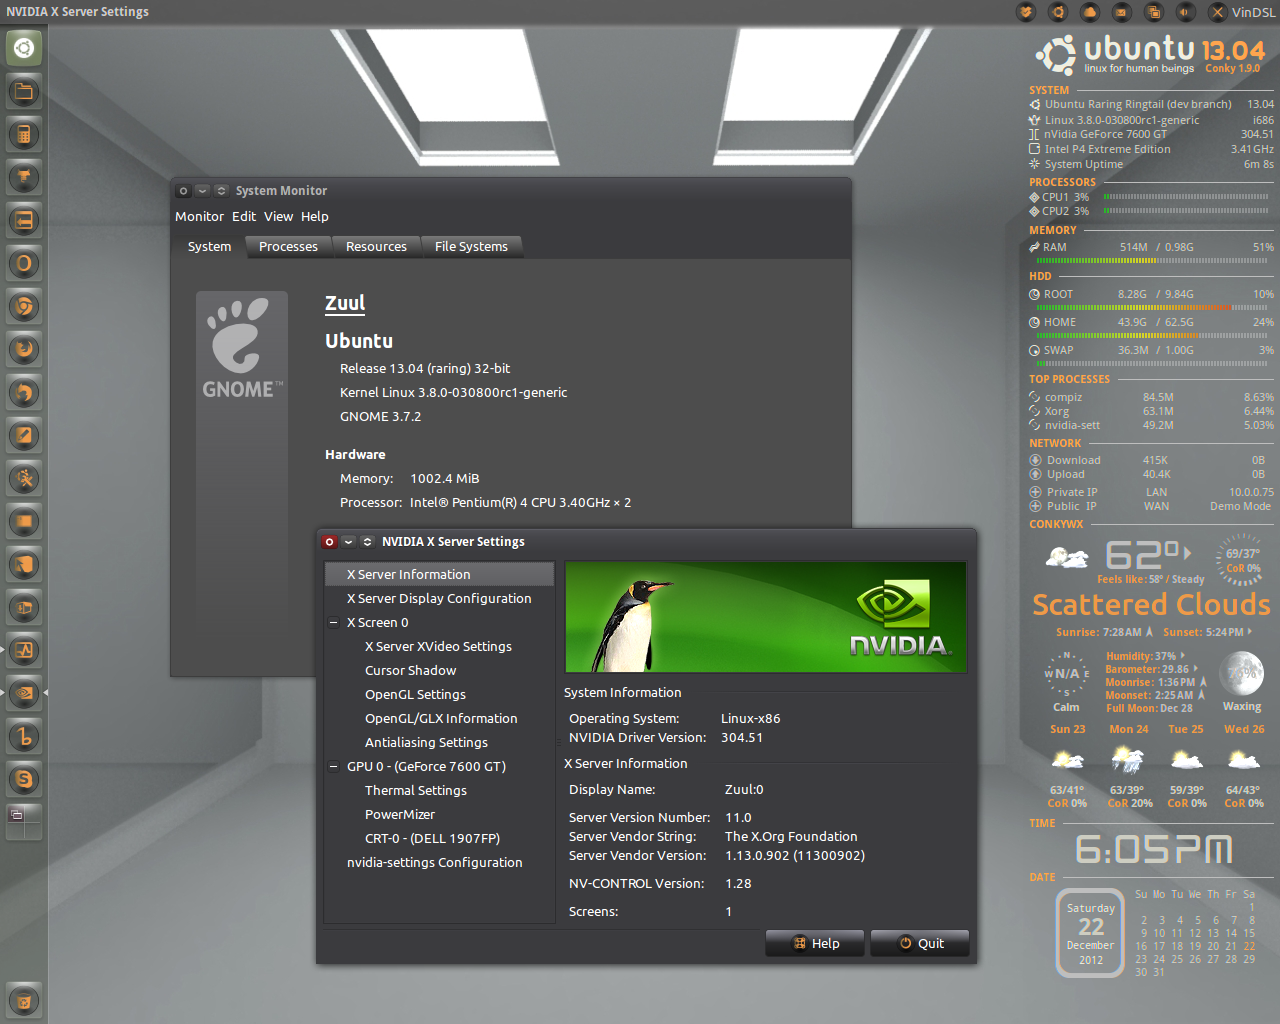The height and width of the screenshot is (1024, 1280).
Task: Open Antialiasing Settings
Action: (x=426, y=742)
